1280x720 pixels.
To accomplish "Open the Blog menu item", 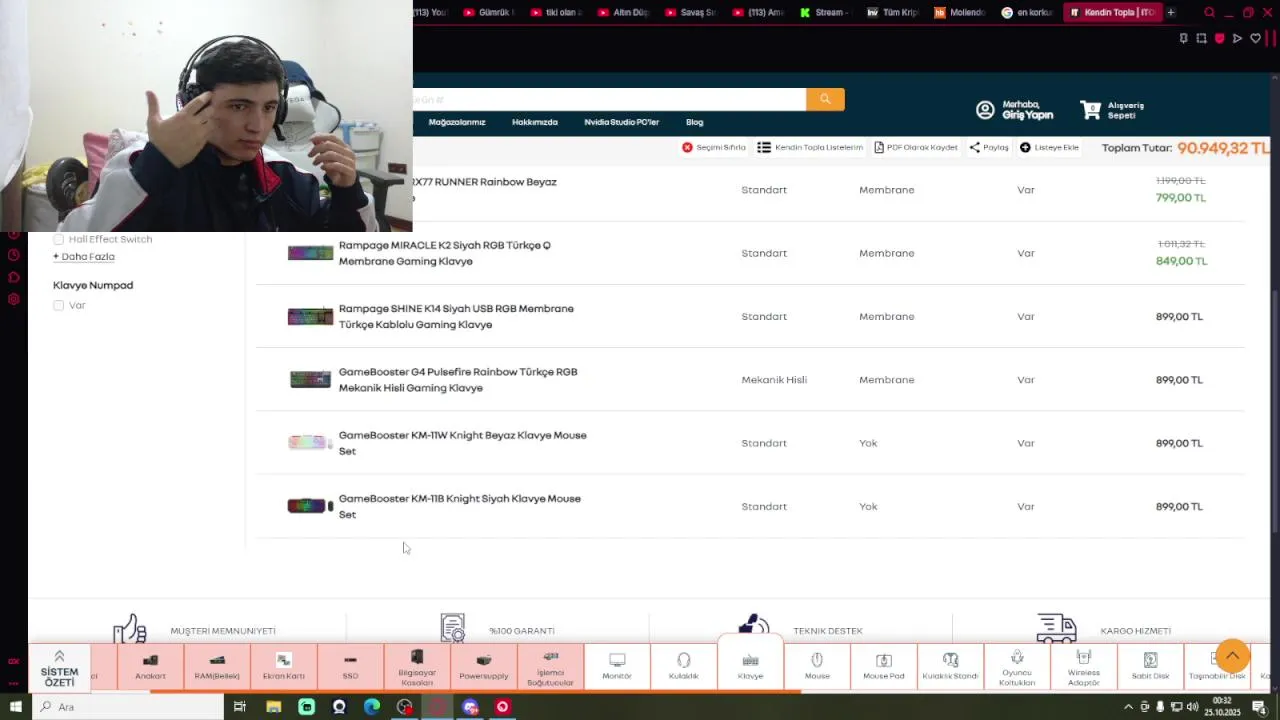I will [695, 122].
